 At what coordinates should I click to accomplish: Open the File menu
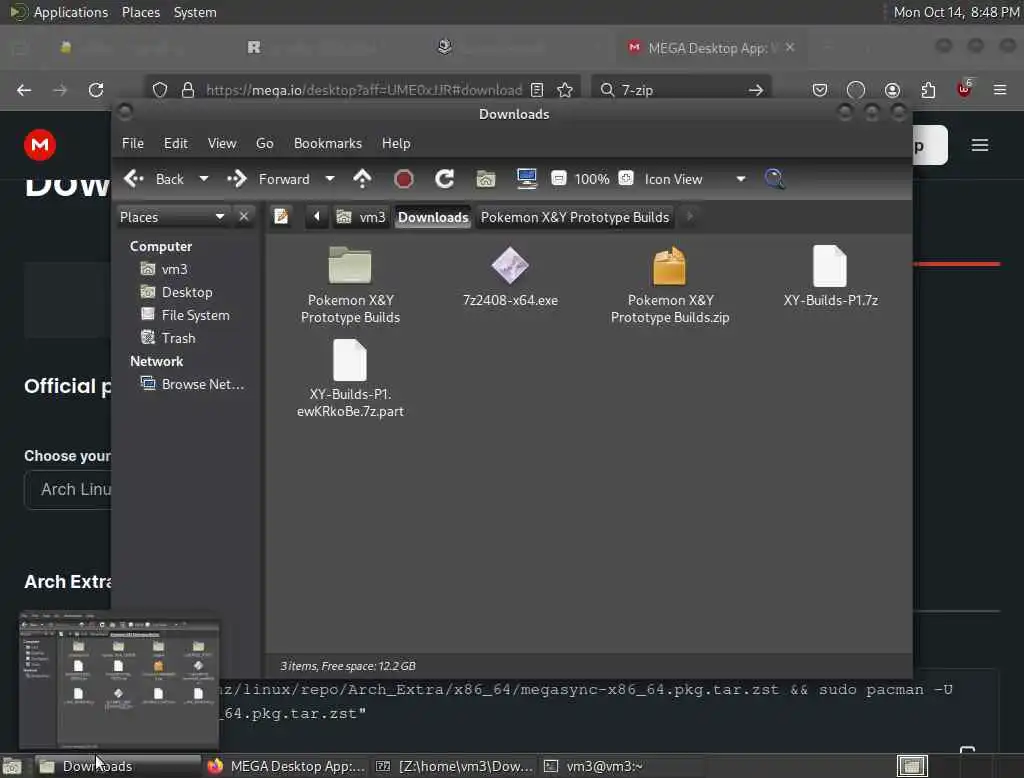133,143
